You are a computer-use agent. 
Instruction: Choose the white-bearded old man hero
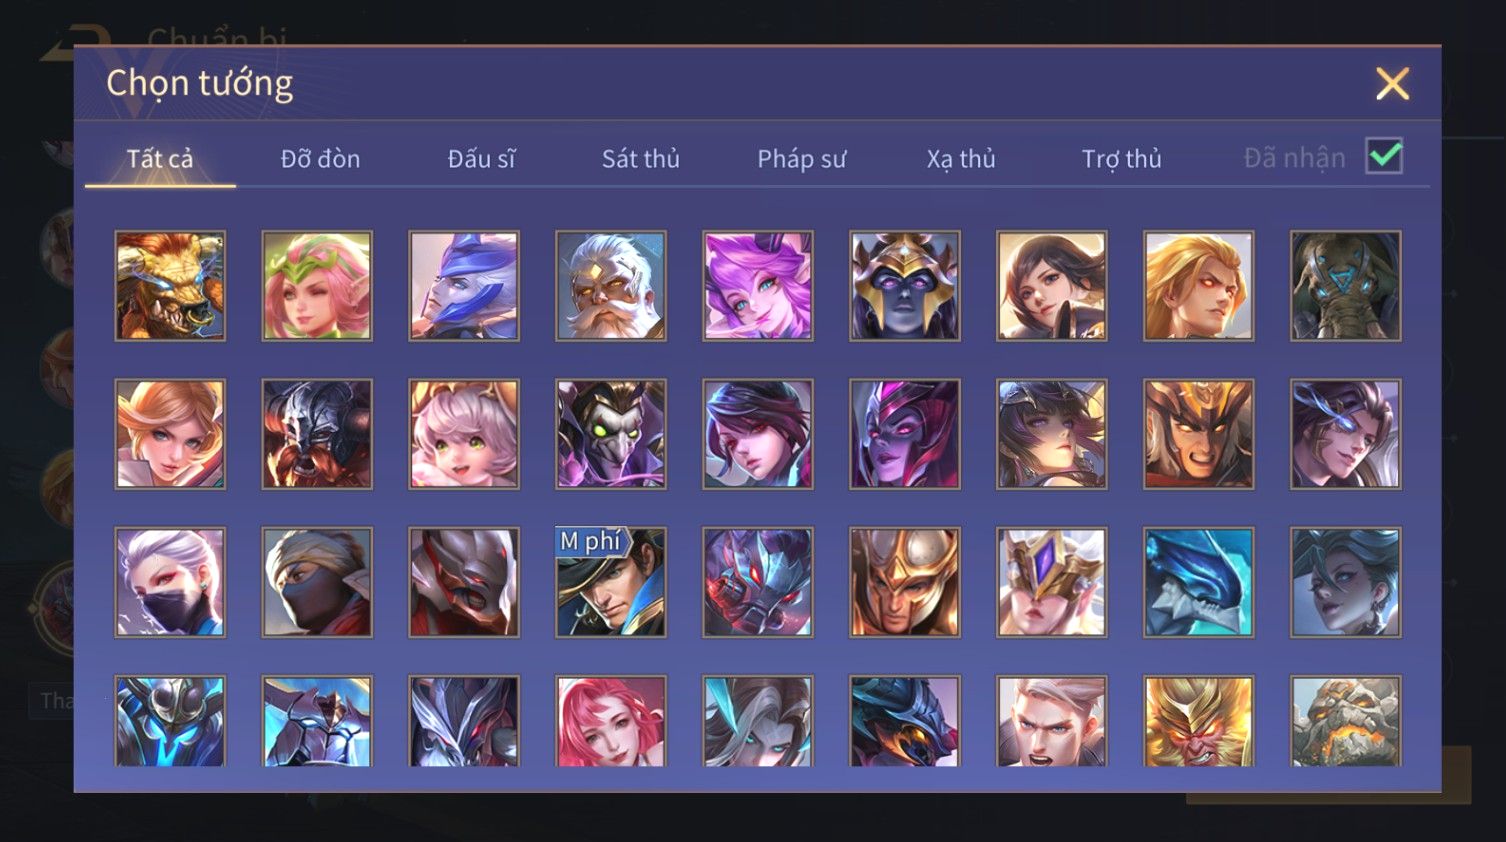[611, 286]
